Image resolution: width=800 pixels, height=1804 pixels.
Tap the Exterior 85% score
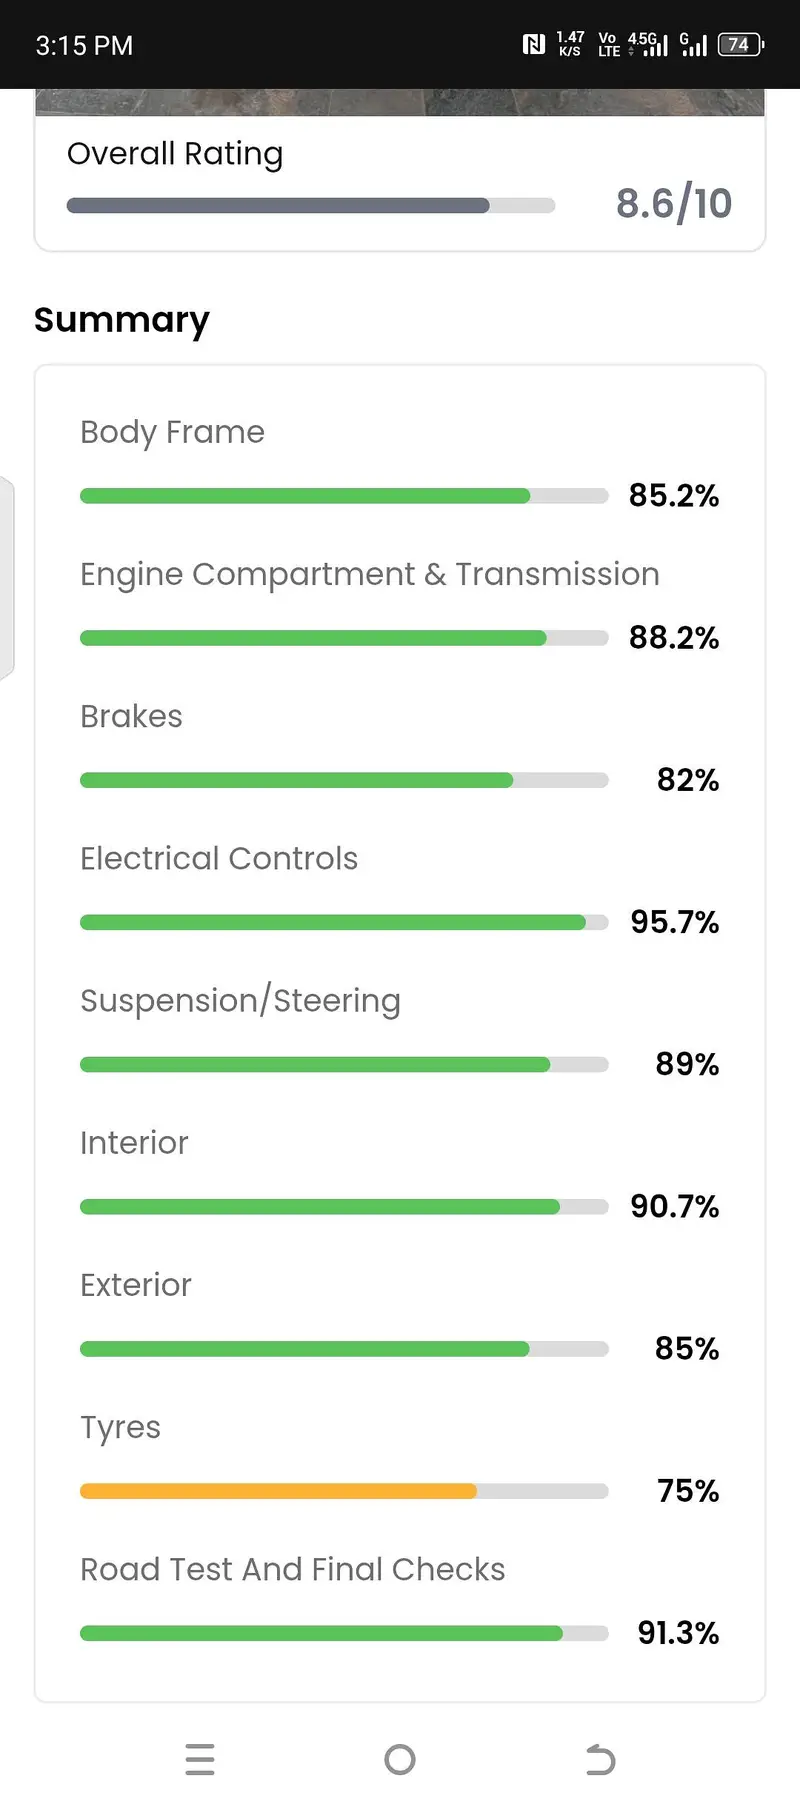tap(686, 1348)
